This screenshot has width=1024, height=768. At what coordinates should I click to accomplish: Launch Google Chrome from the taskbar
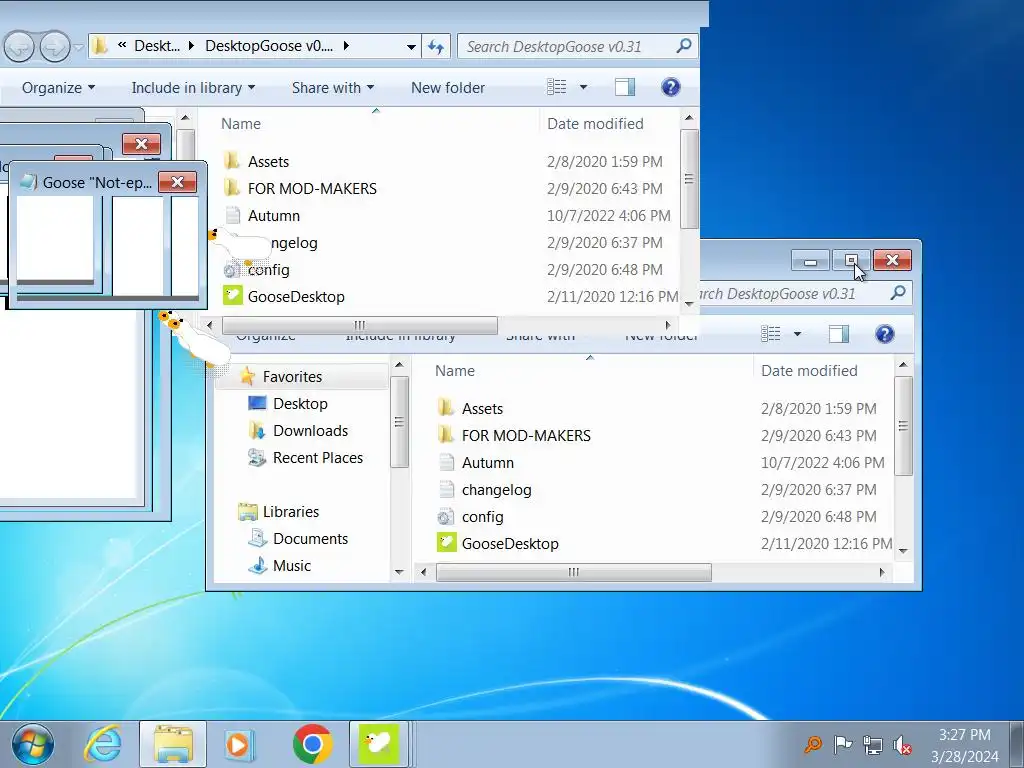pyautogui.click(x=312, y=744)
